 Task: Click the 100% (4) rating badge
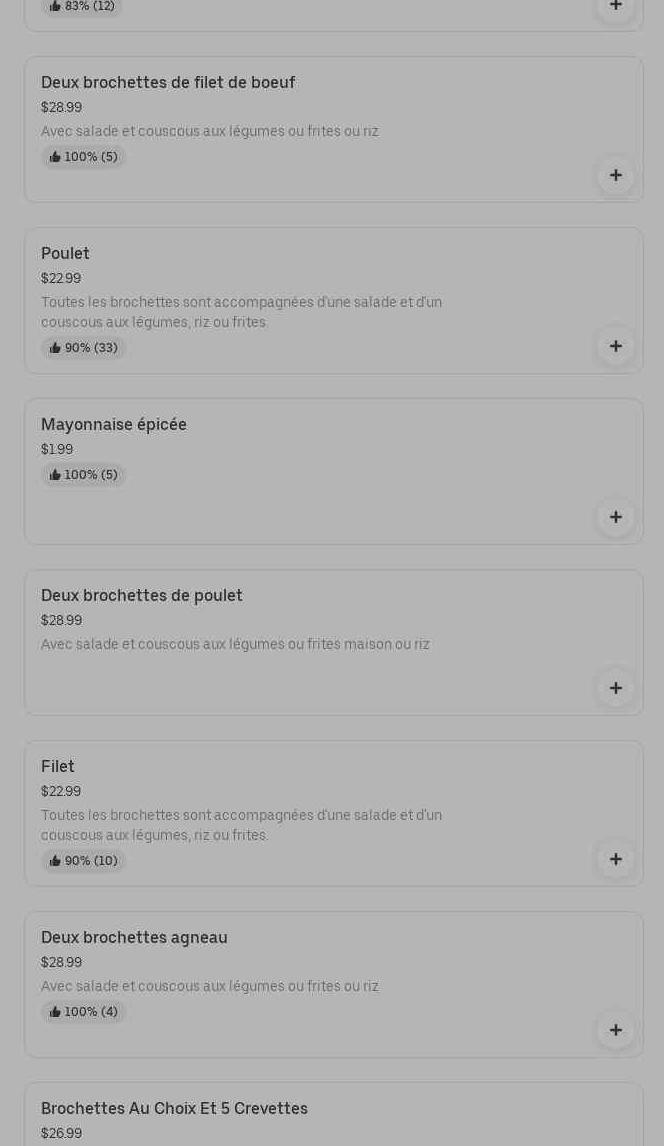(x=84, y=1012)
